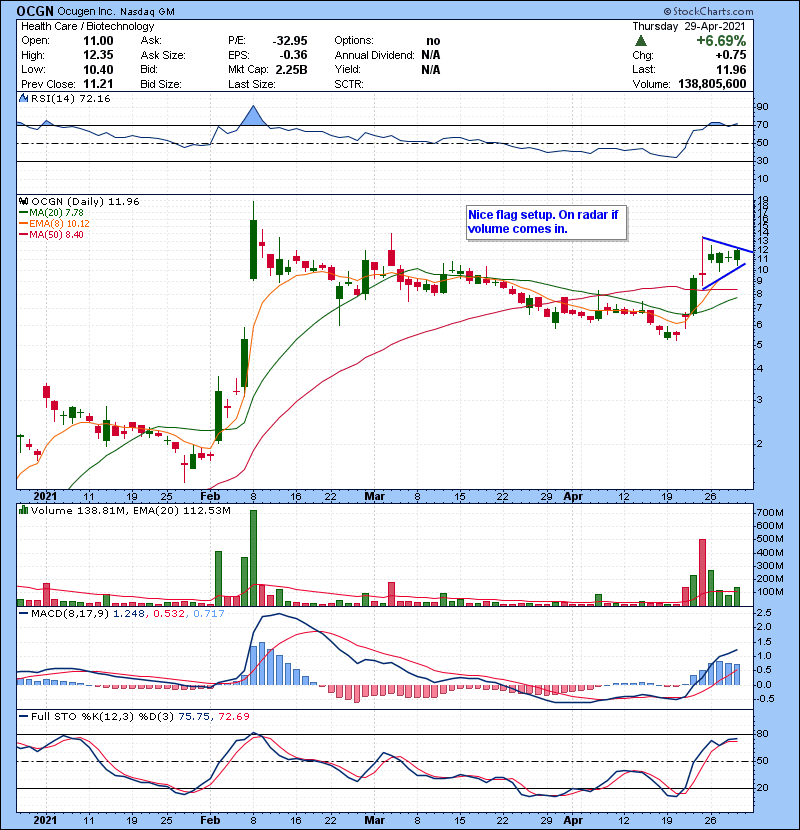Screen dimensions: 800x830
Task: Click the EPS value -0.36
Action: click(294, 55)
